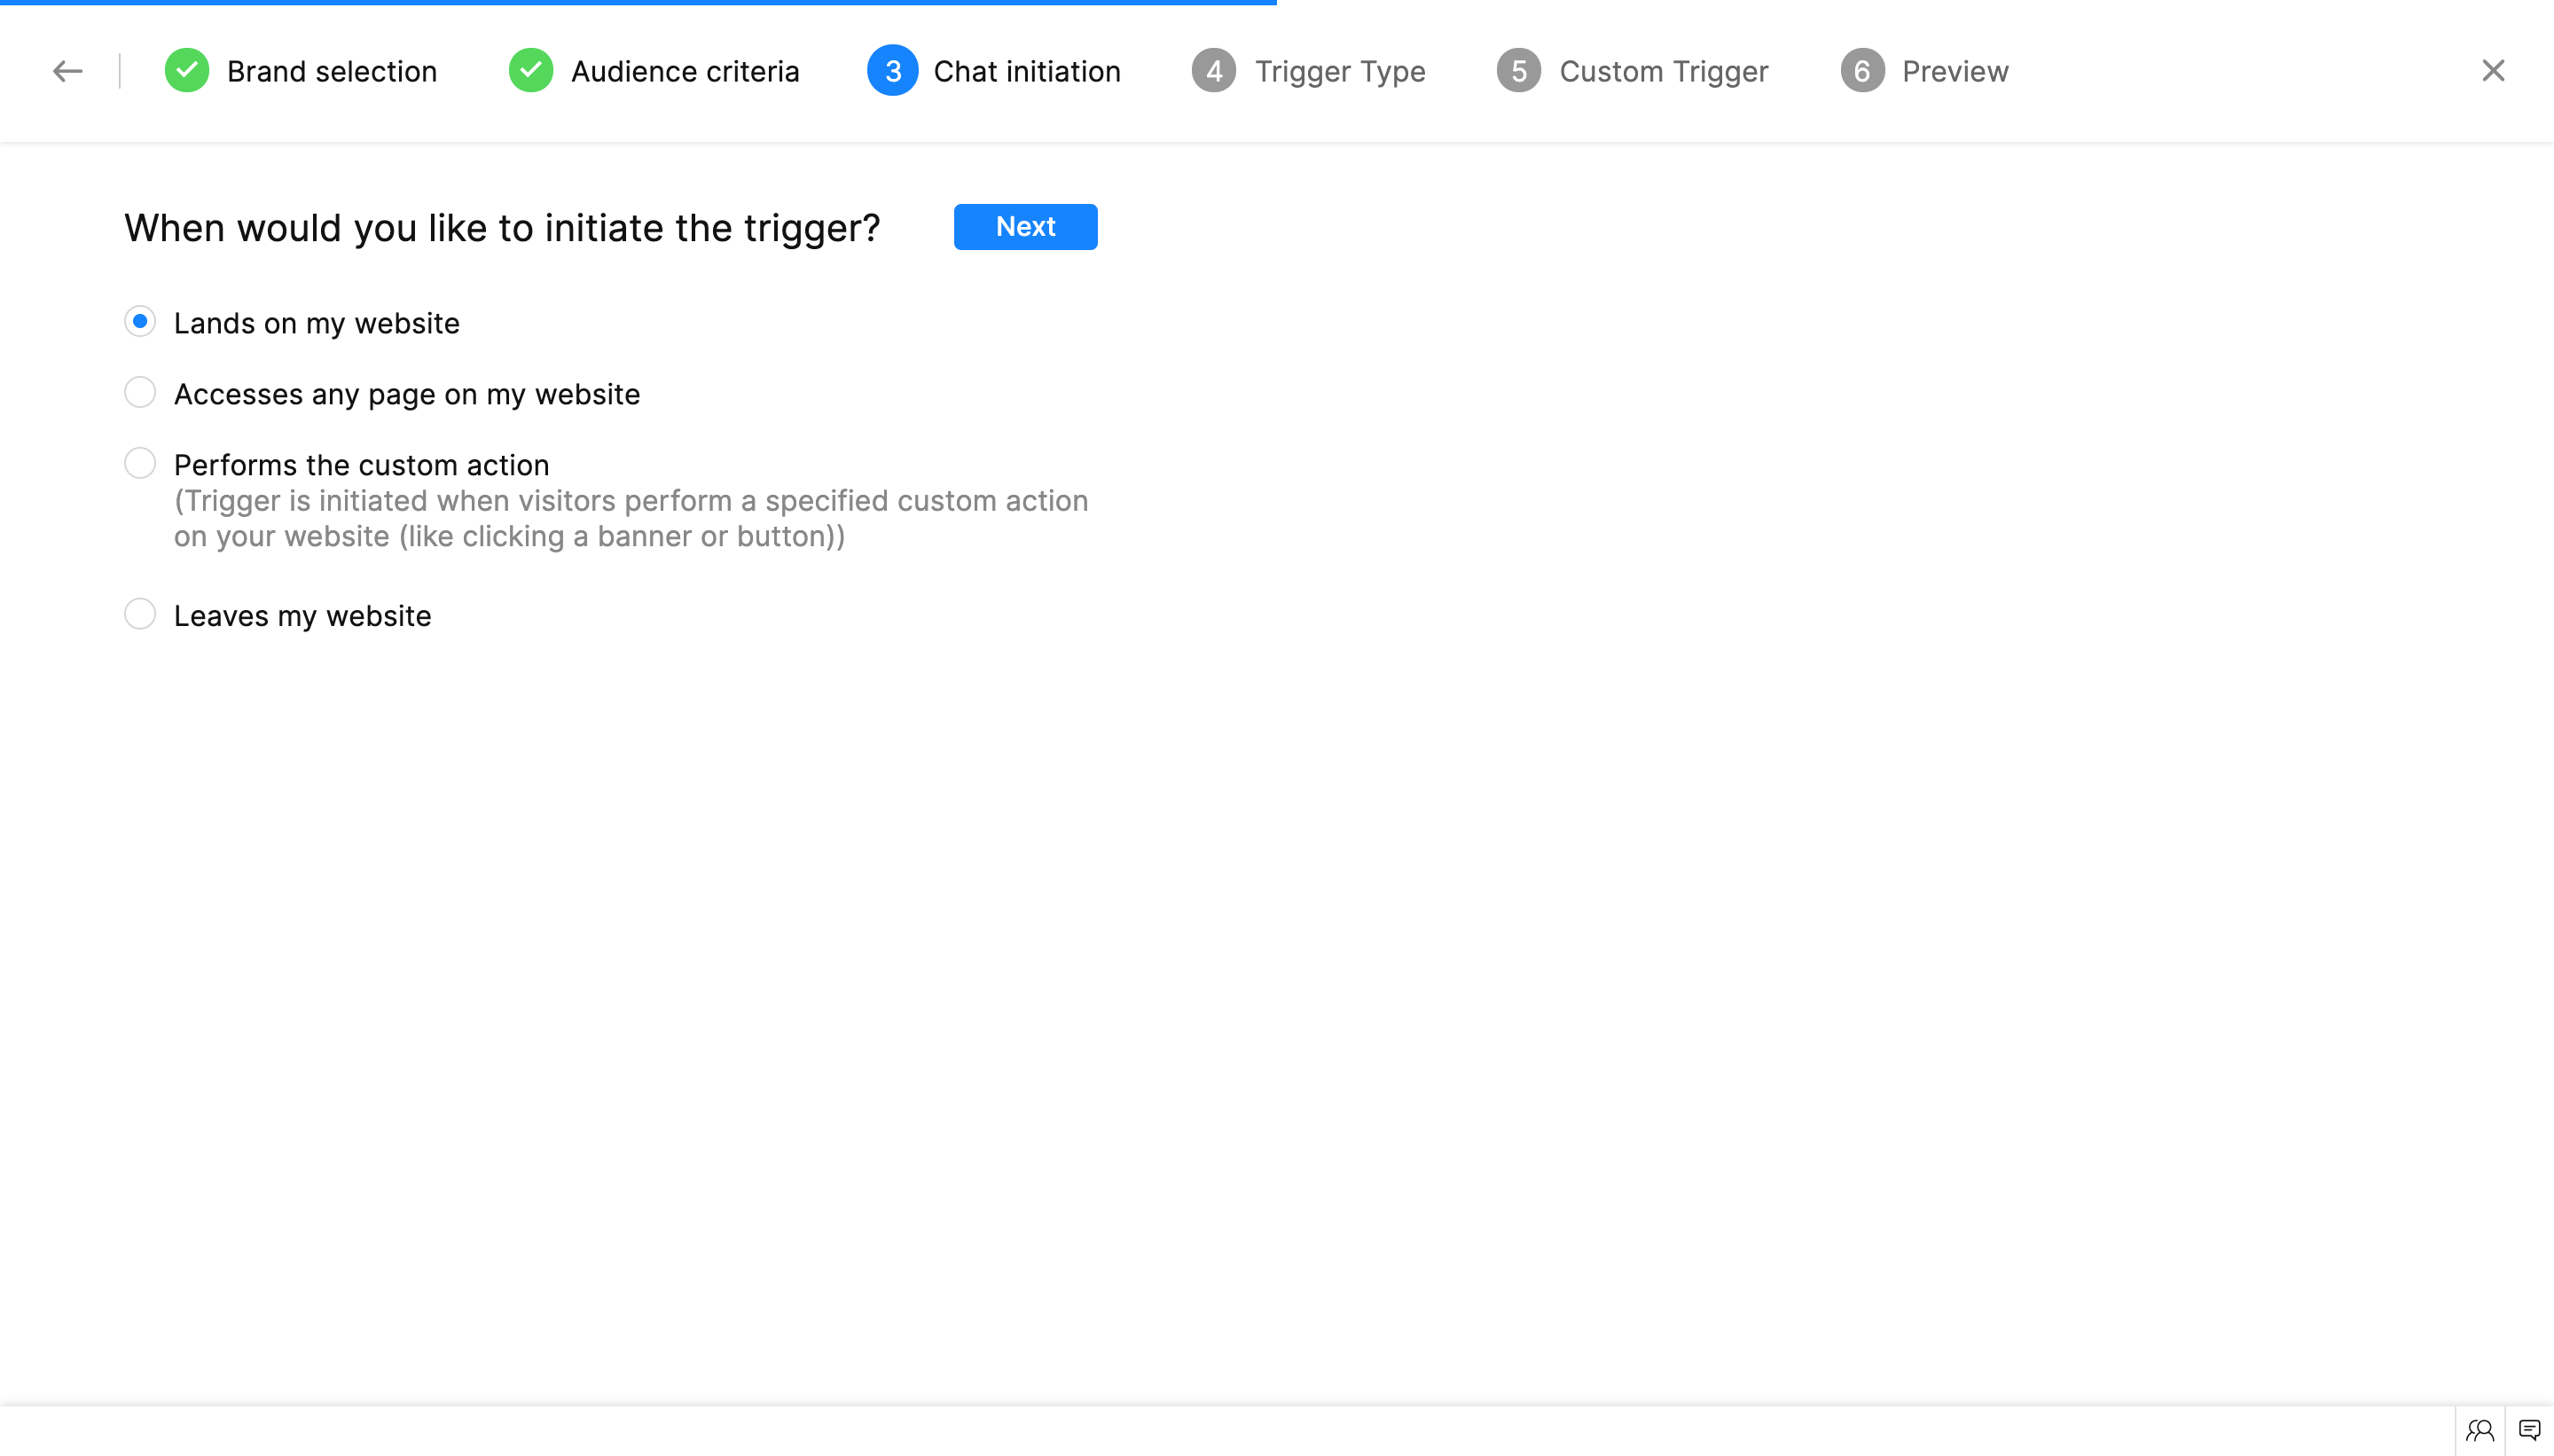Click step 4 circle number icon
The width and height of the screenshot is (2554, 1456).
[x=1214, y=71]
